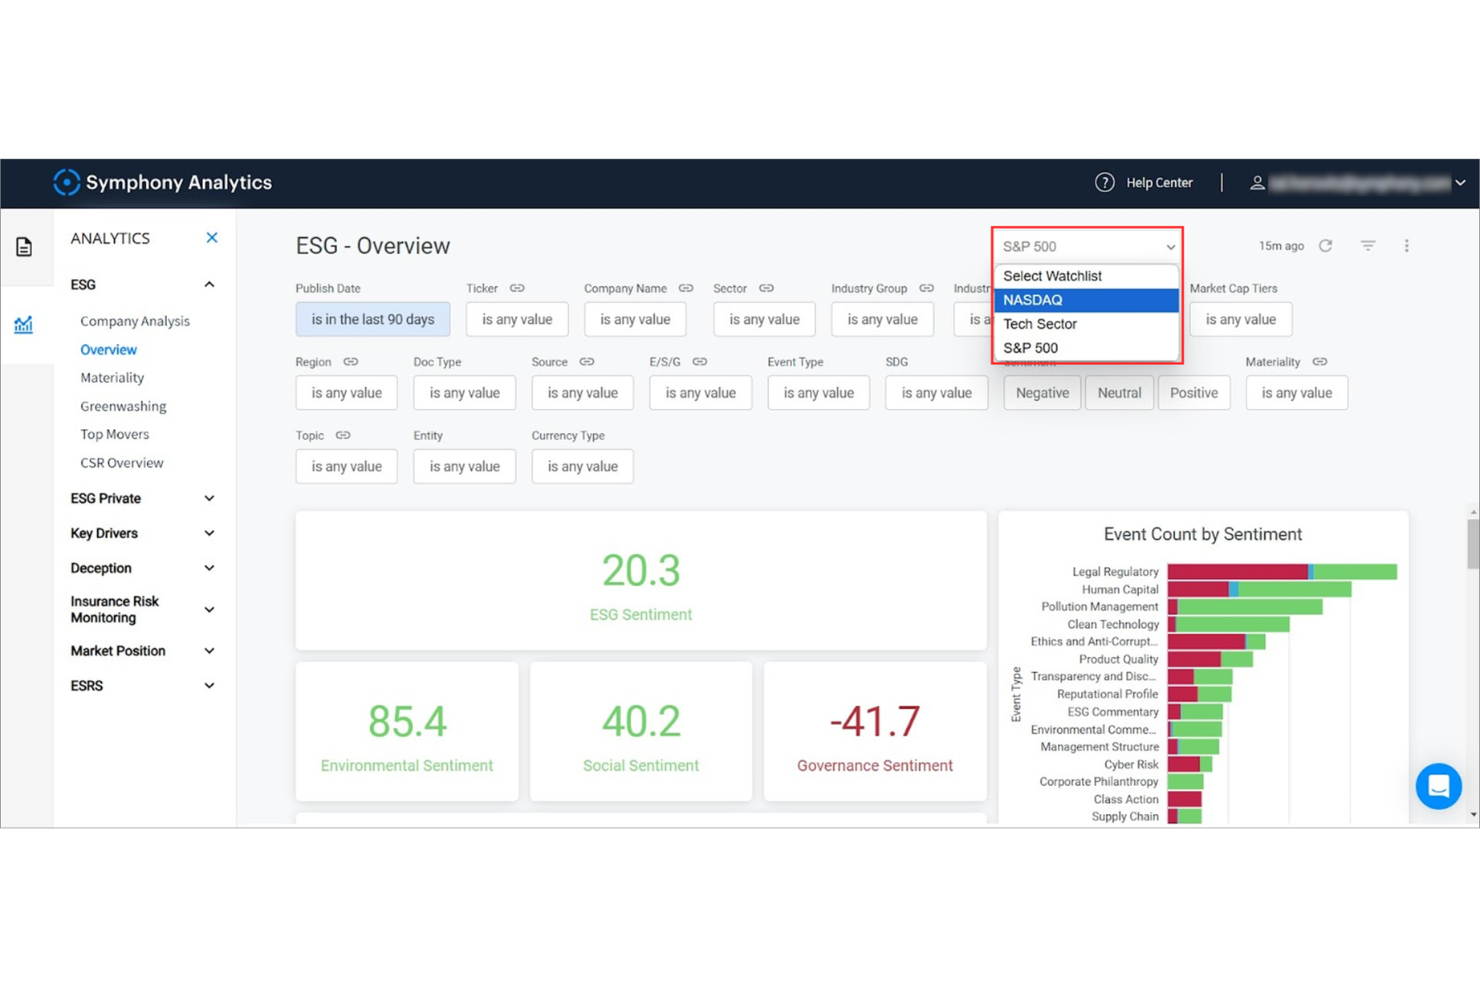This screenshot has width=1480, height=987.
Task: Open the S&P 500 watchlist dropdown
Action: click(x=1087, y=246)
